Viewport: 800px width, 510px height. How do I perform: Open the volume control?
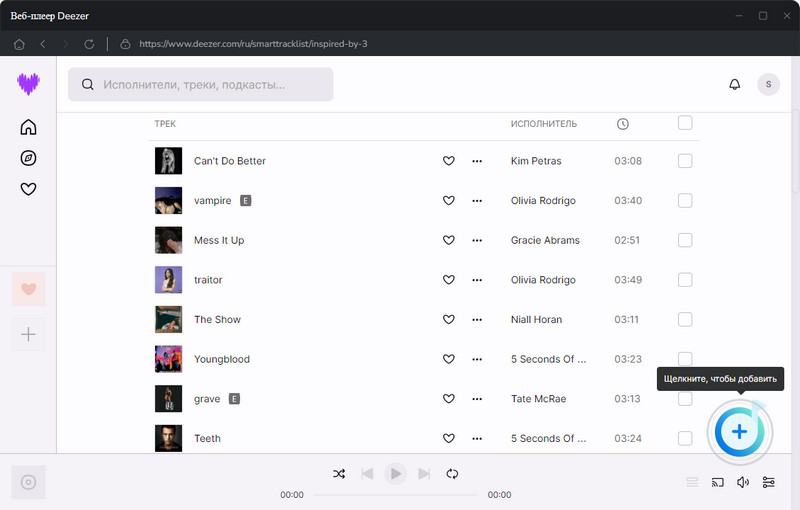pyautogui.click(x=743, y=482)
